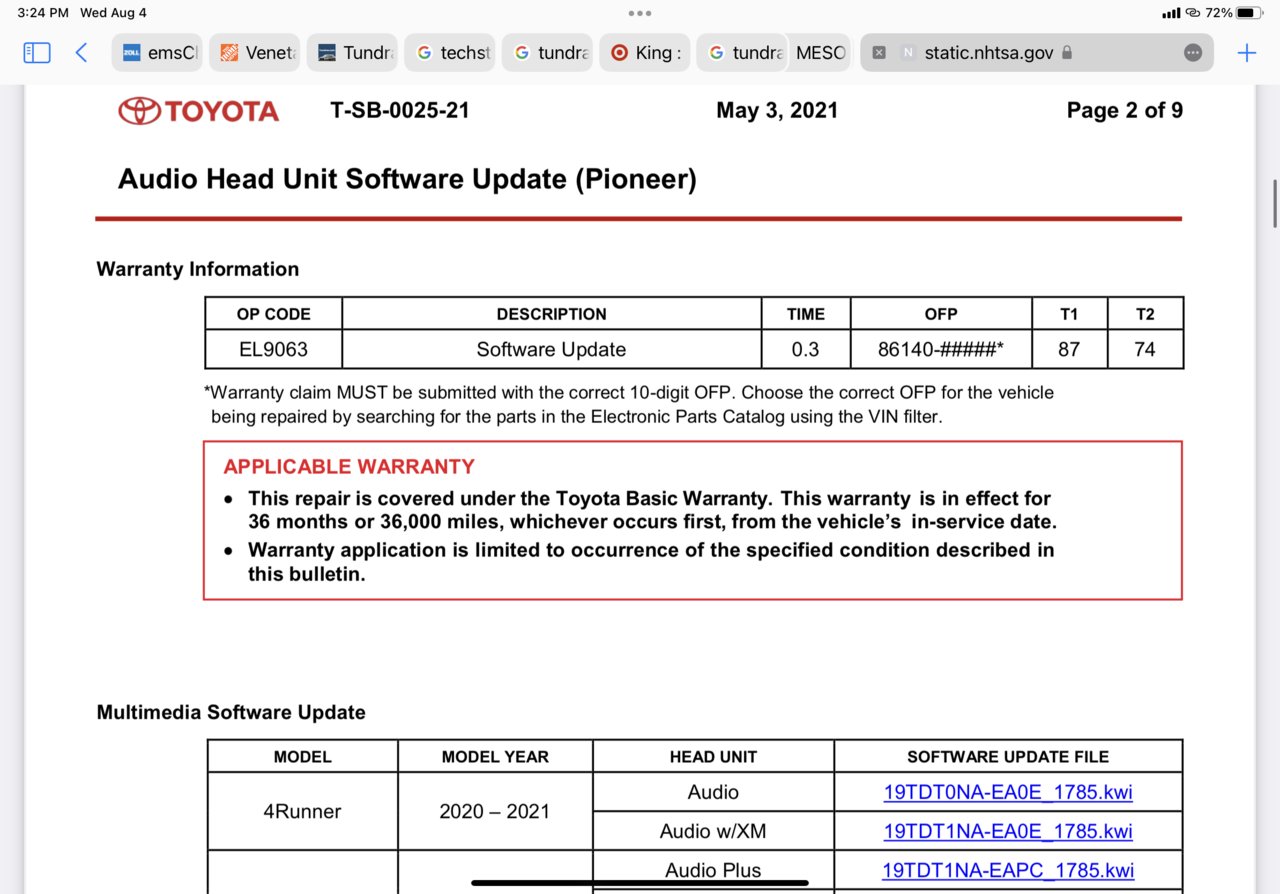Click the T-SB-0025-21 bulletin number

(400, 110)
